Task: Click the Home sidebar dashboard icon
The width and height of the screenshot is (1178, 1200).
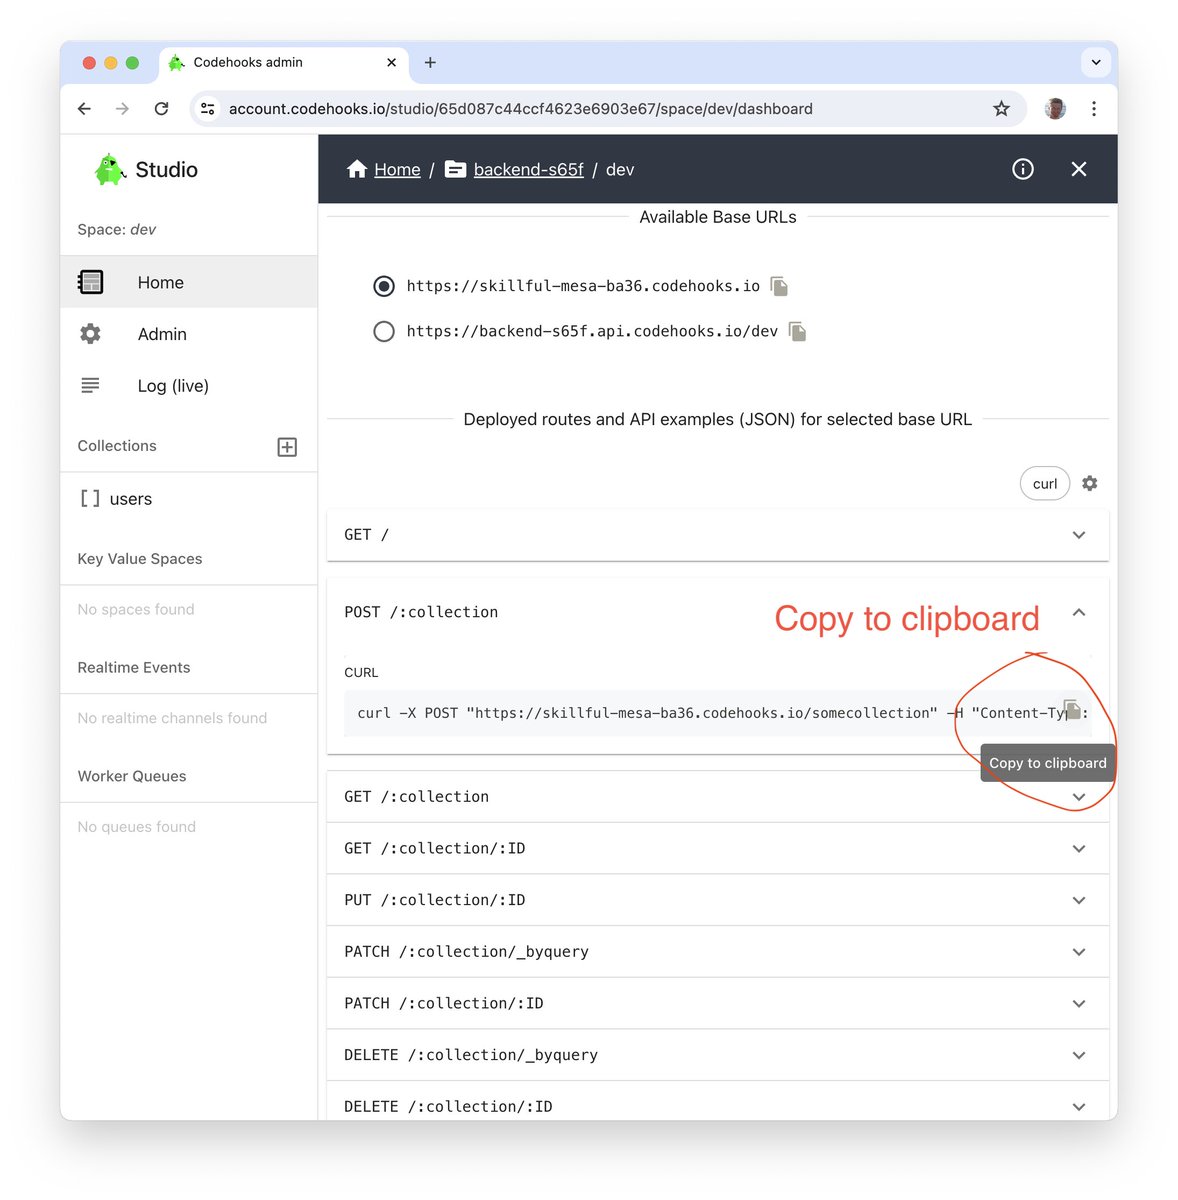Action: (x=90, y=282)
